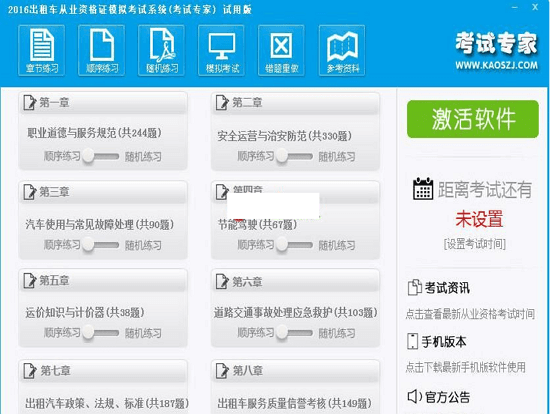The height and width of the screenshot is (414, 550).
Task: Open 官方公告 official announcements
Action: pyautogui.click(x=447, y=397)
